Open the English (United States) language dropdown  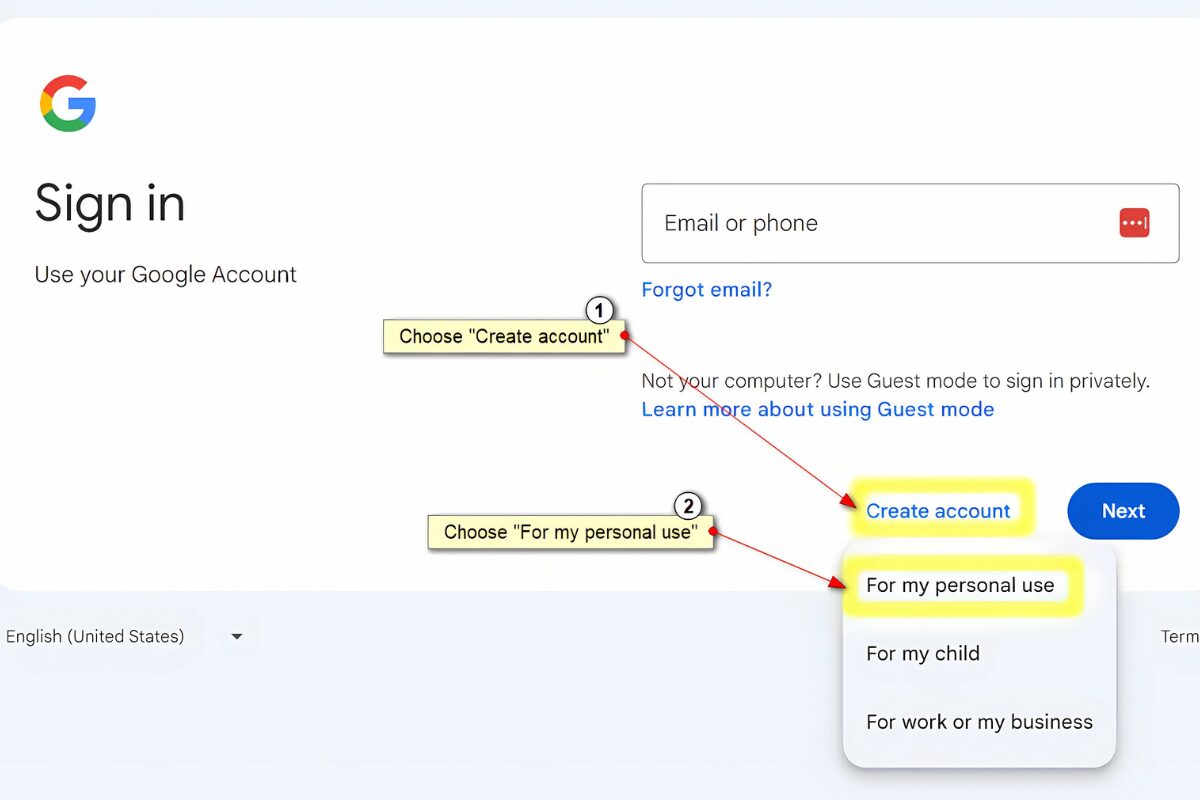pos(124,636)
